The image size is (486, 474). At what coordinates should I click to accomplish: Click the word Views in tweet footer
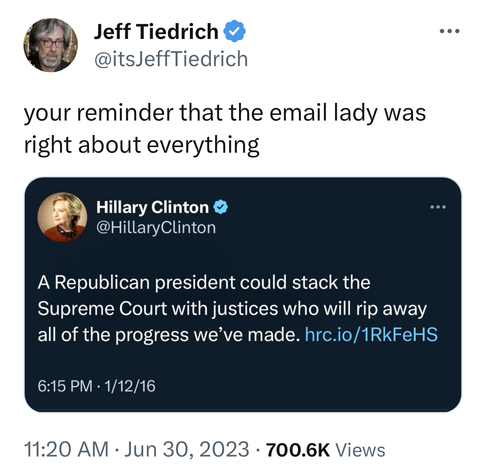click(x=360, y=450)
